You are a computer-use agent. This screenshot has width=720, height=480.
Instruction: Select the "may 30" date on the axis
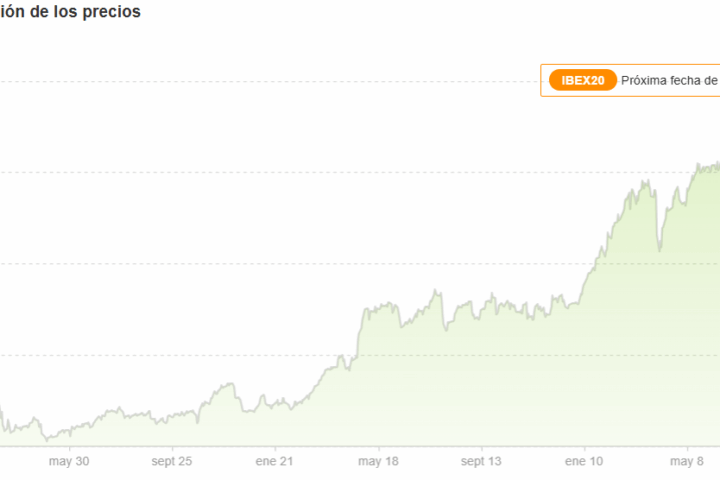69,461
